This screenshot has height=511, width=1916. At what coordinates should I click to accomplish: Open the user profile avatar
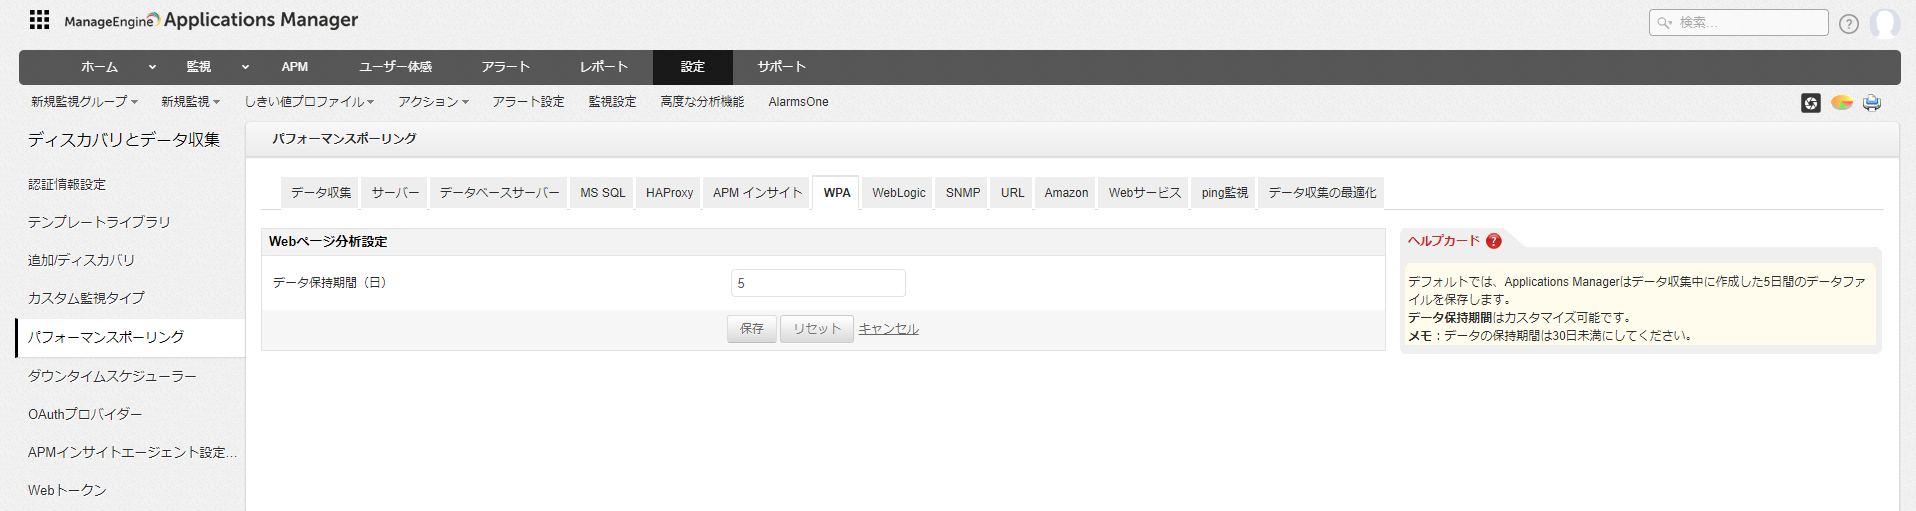(1885, 23)
